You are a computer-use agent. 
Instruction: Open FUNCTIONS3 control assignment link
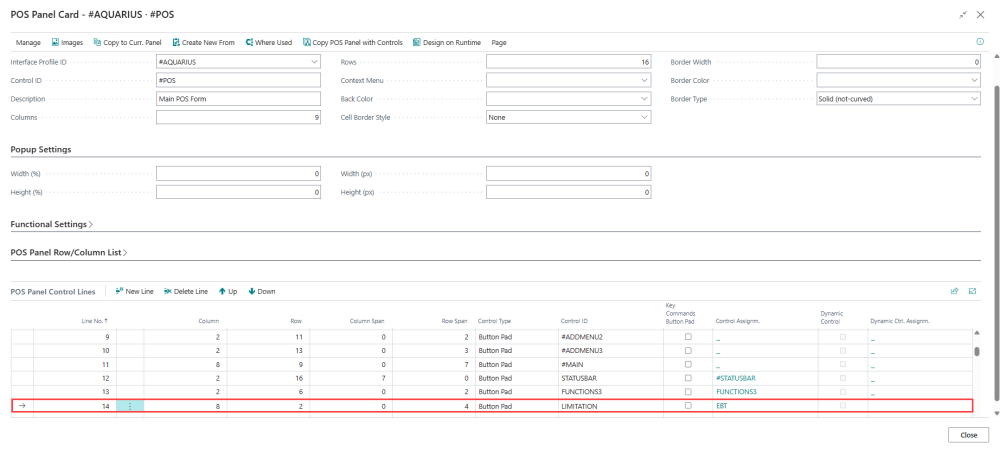[736, 392]
